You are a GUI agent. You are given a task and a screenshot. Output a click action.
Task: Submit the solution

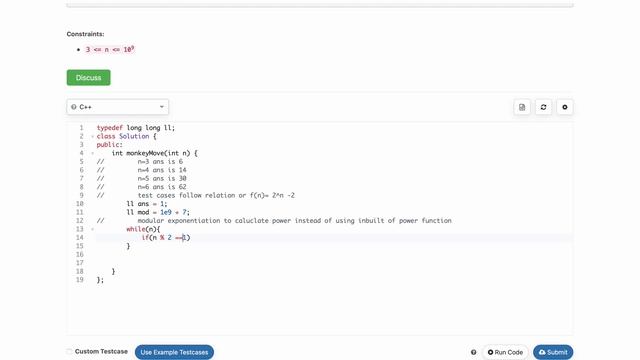553,352
